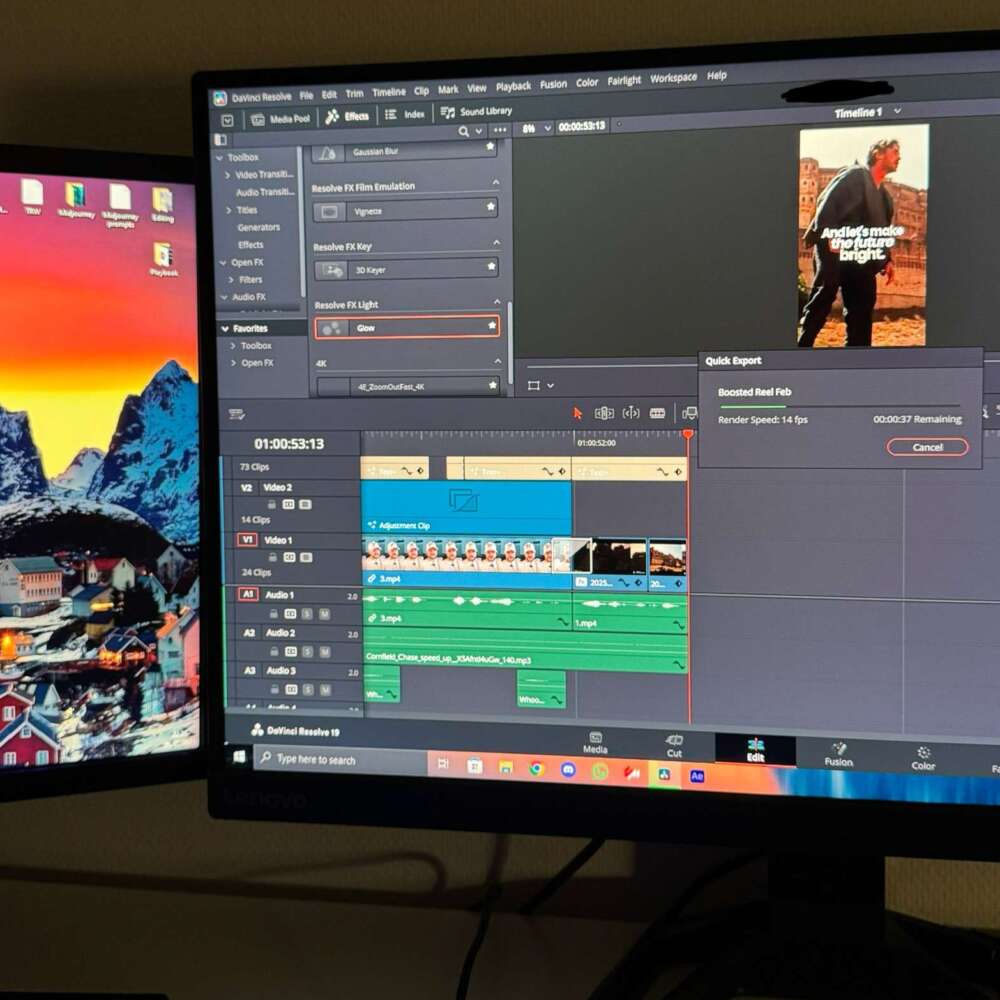The height and width of the screenshot is (1000, 1000).
Task: Toggle the V1 destination track selector
Action: click(247, 540)
